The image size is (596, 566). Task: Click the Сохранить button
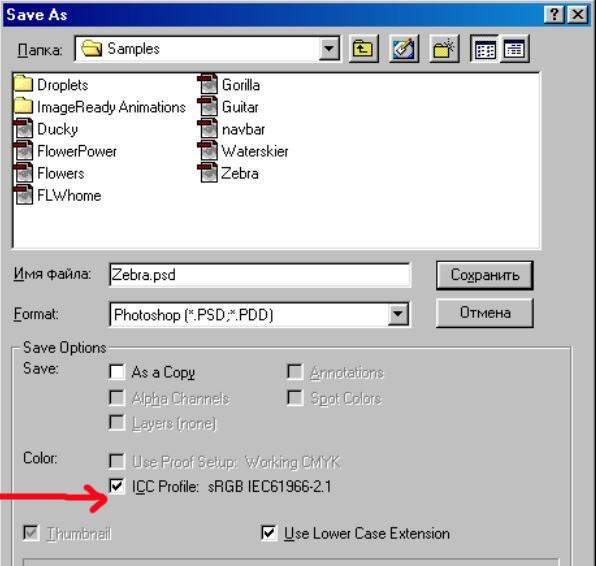tap(485, 275)
